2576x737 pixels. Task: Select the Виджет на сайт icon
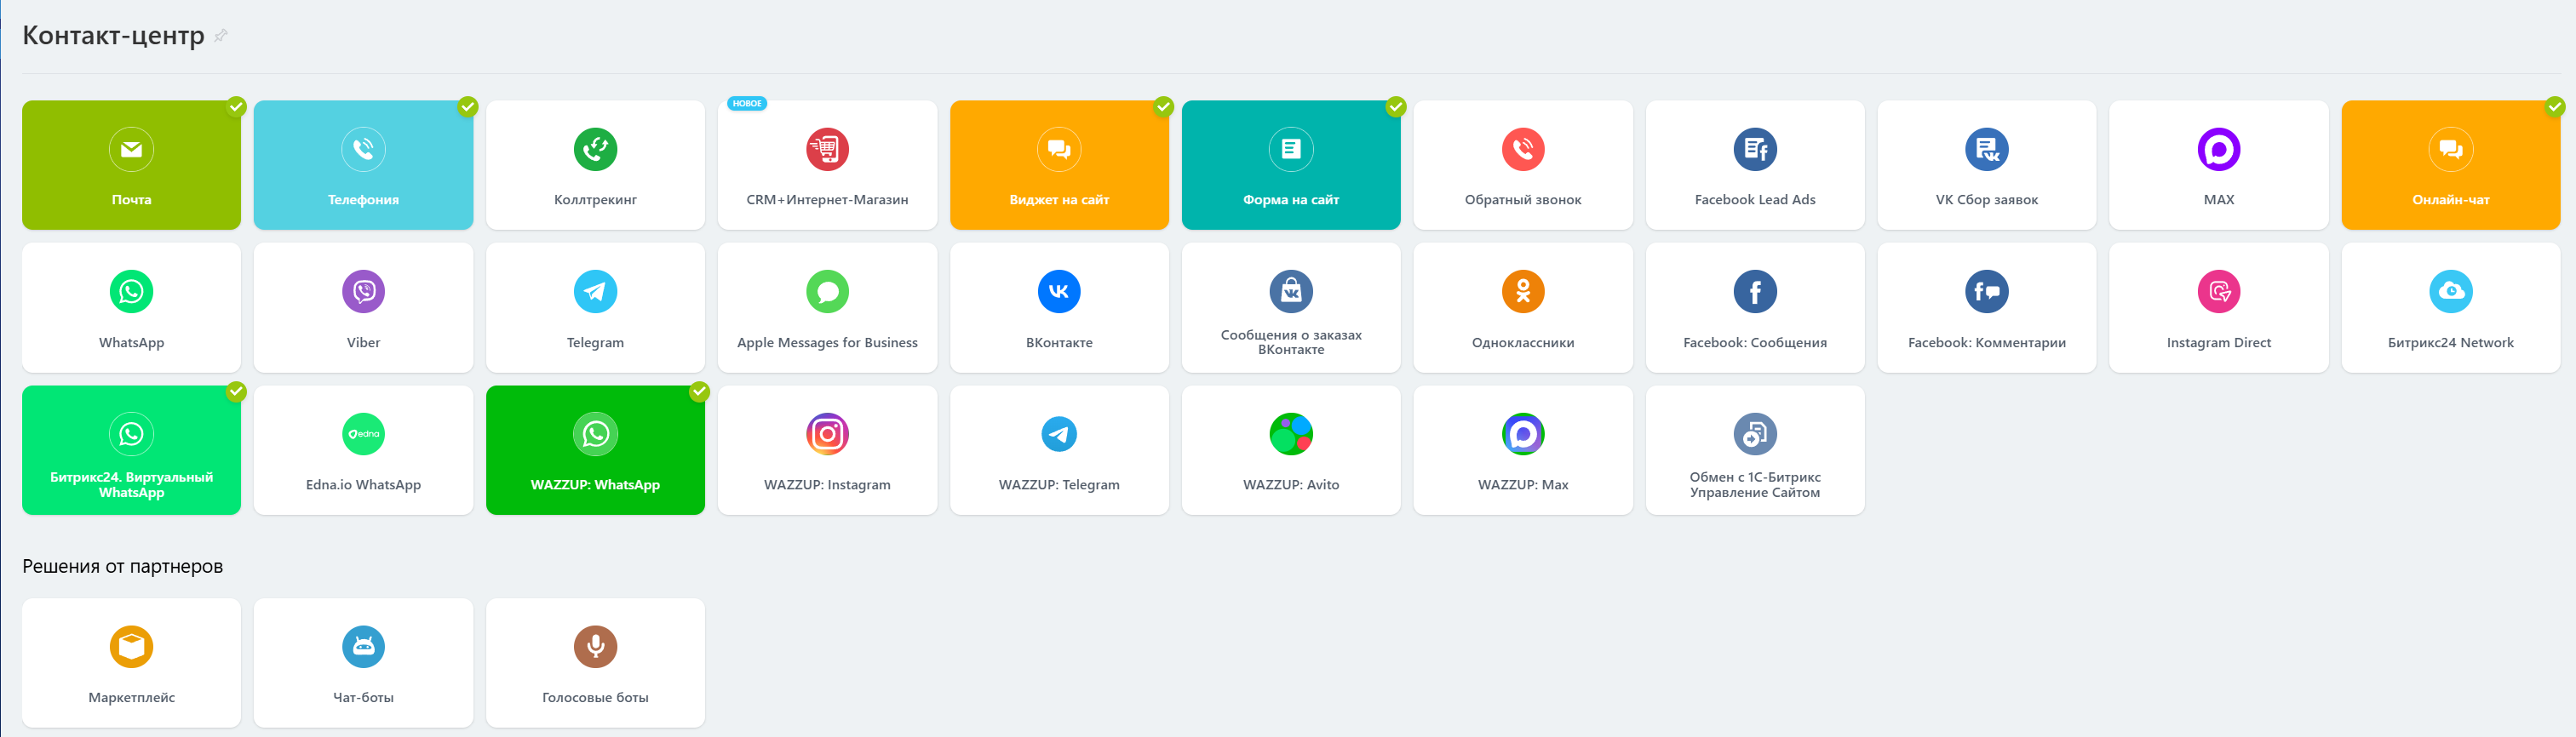[x=1059, y=150]
